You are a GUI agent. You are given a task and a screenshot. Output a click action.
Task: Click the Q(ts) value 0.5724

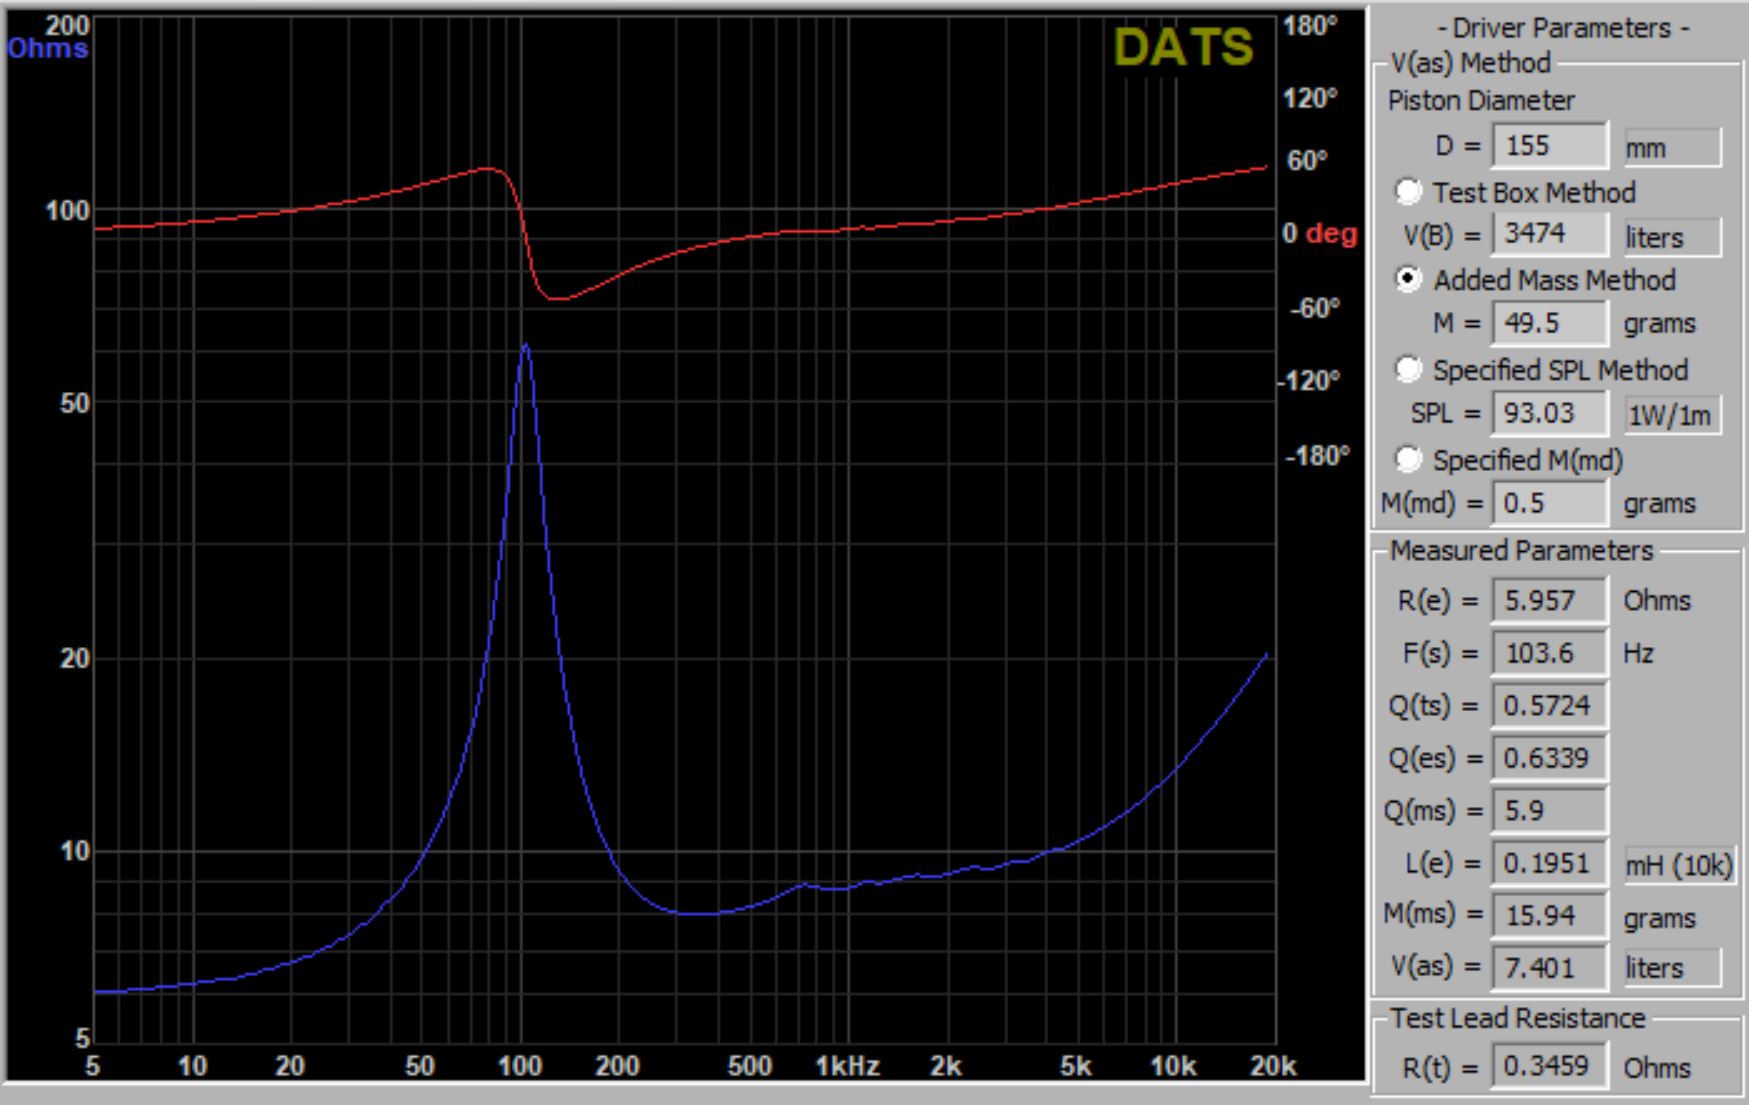pyautogui.click(x=1550, y=706)
